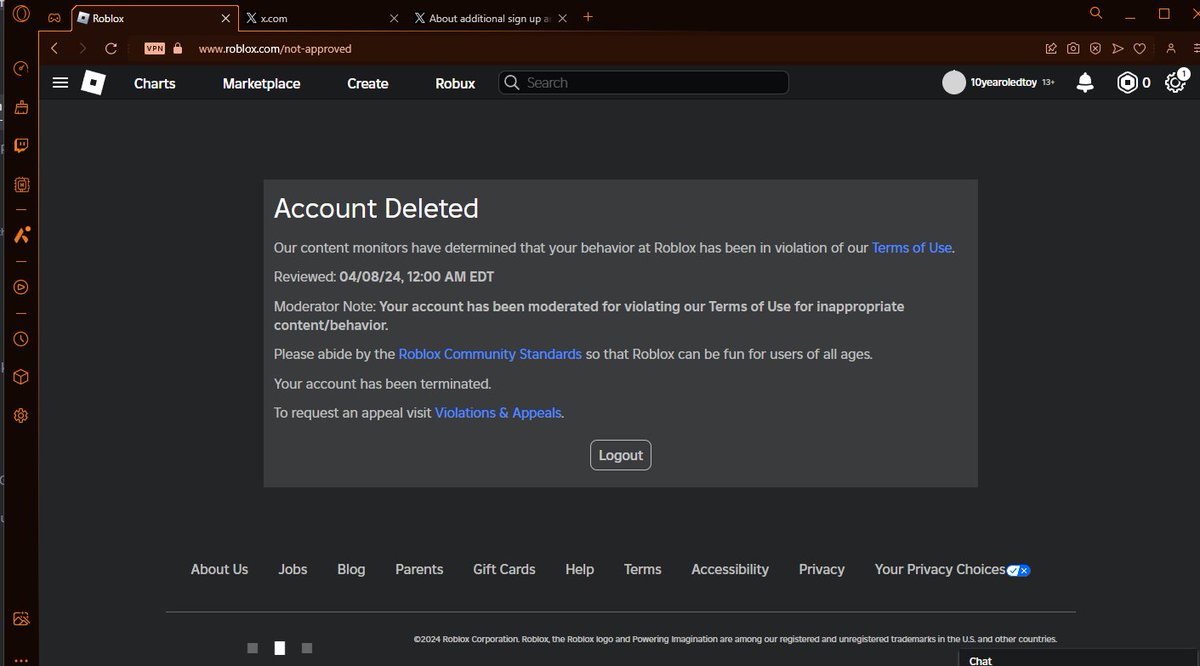This screenshot has width=1200, height=666.
Task: Open the Robux balance icon
Action: click(x=1127, y=83)
